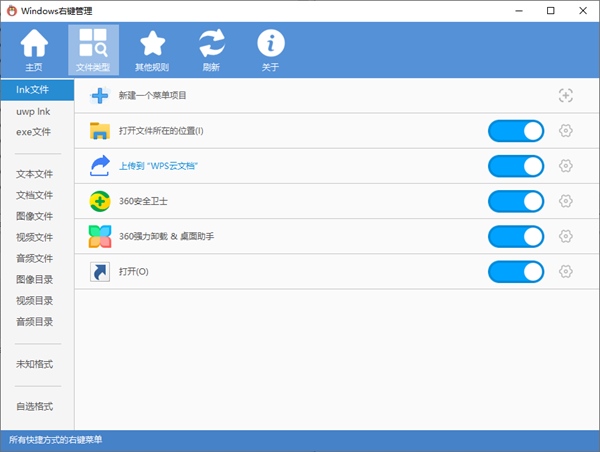Open settings gear for 打开文件所在的位置(I)

pyautogui.click(x=566, y=131)
